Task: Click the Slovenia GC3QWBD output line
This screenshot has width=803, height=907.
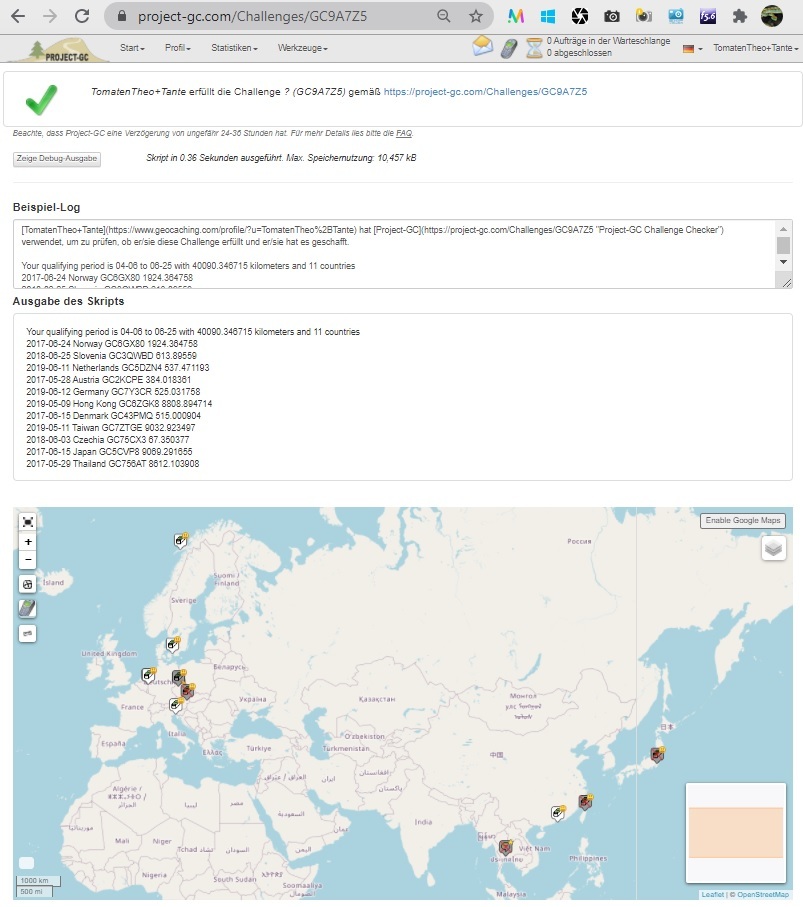Action: 111,356
